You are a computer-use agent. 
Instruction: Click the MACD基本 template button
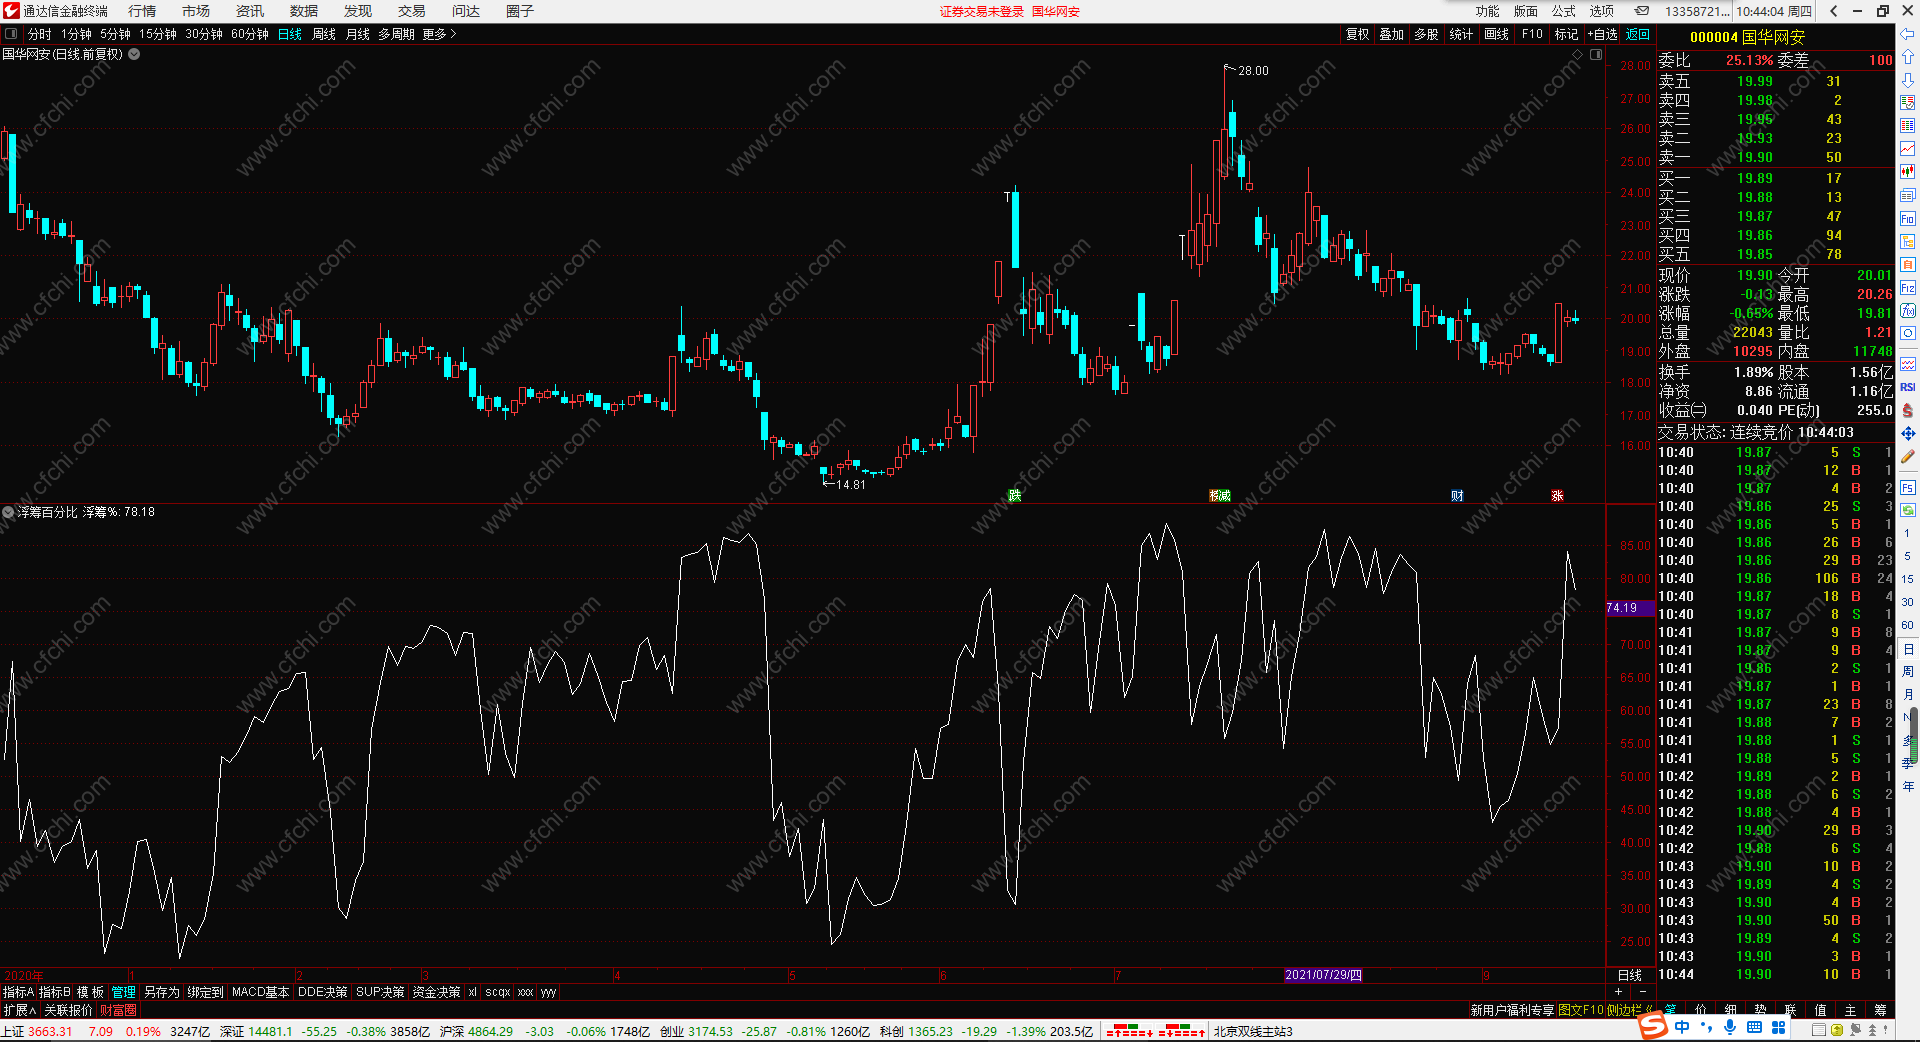point(260,992)
